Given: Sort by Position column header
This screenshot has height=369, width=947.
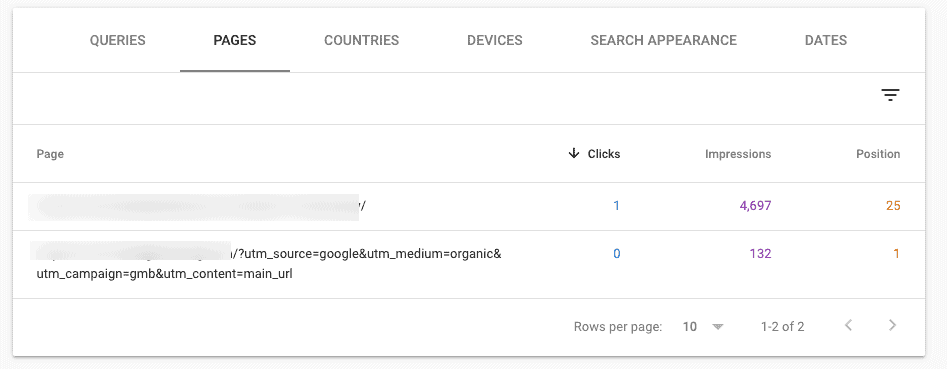Looking at the screenshot, I should pyautogui.click(x=878, y=154).
